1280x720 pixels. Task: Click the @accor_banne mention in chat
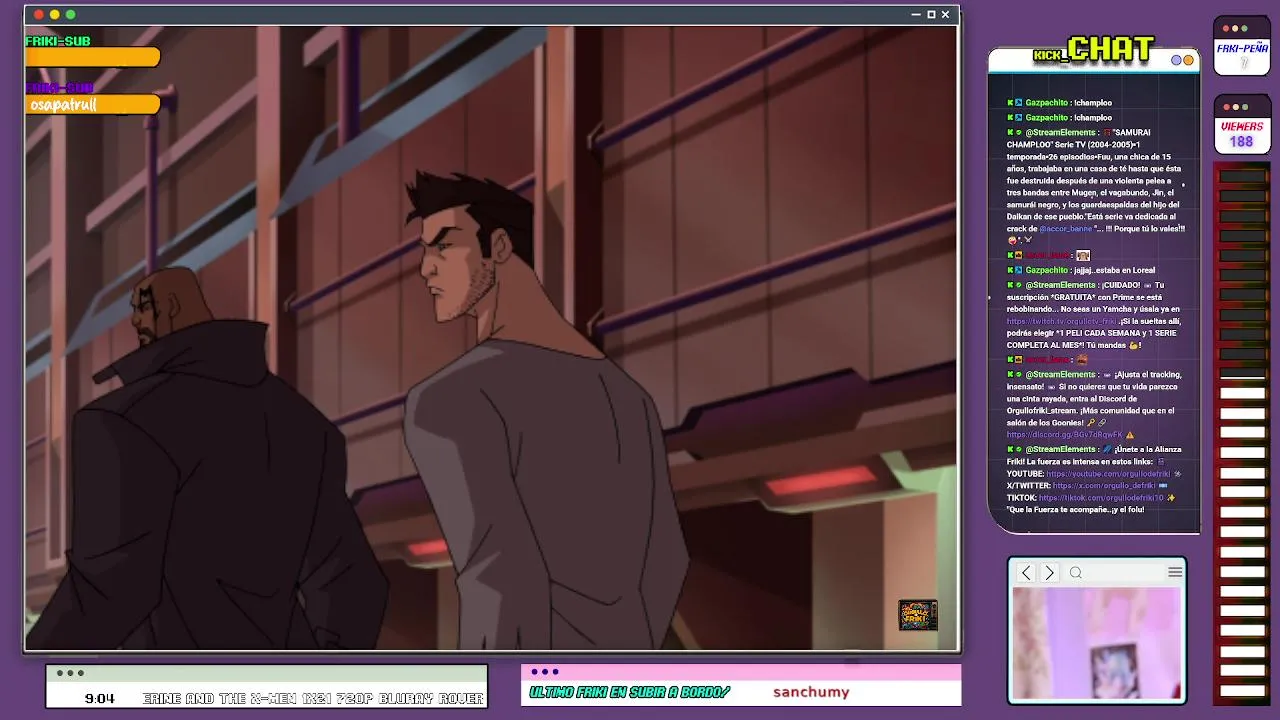(x=1066, y=229)
